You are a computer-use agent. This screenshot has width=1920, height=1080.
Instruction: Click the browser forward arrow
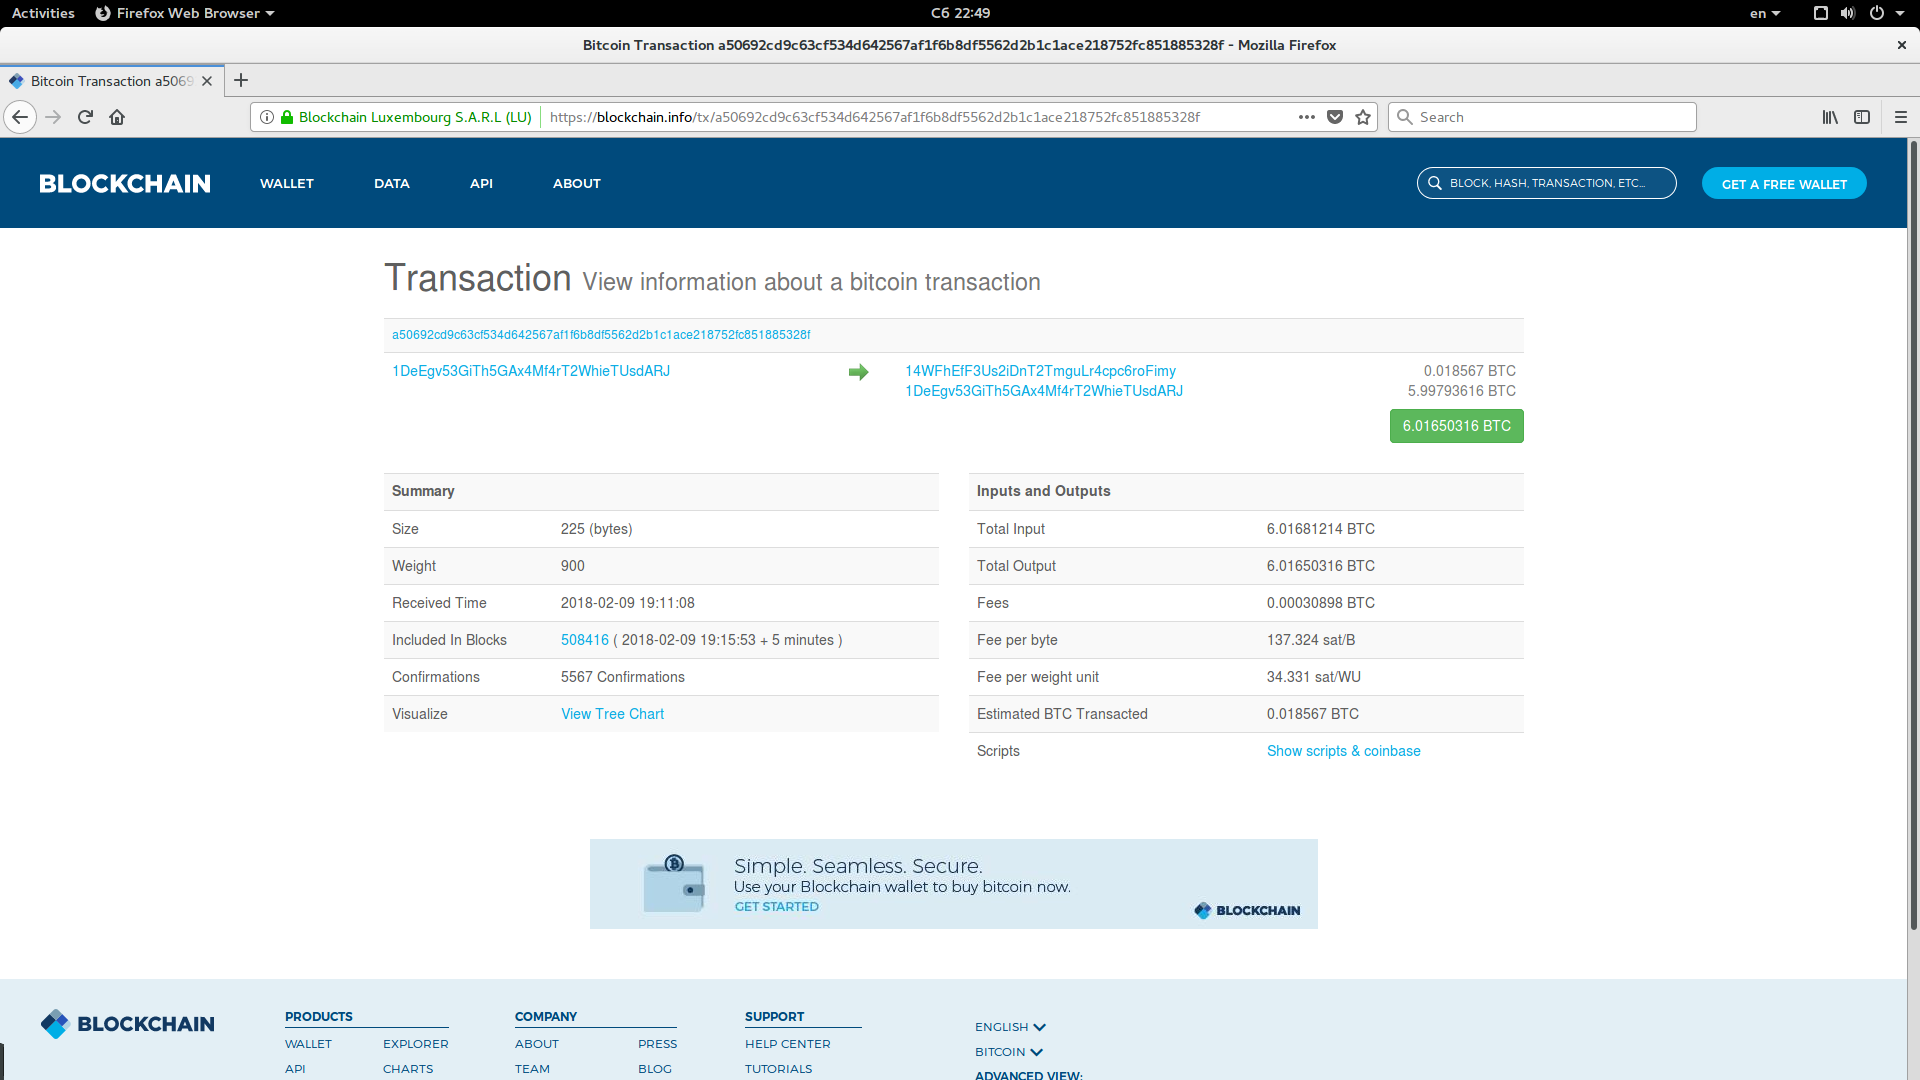coord(53,117)
